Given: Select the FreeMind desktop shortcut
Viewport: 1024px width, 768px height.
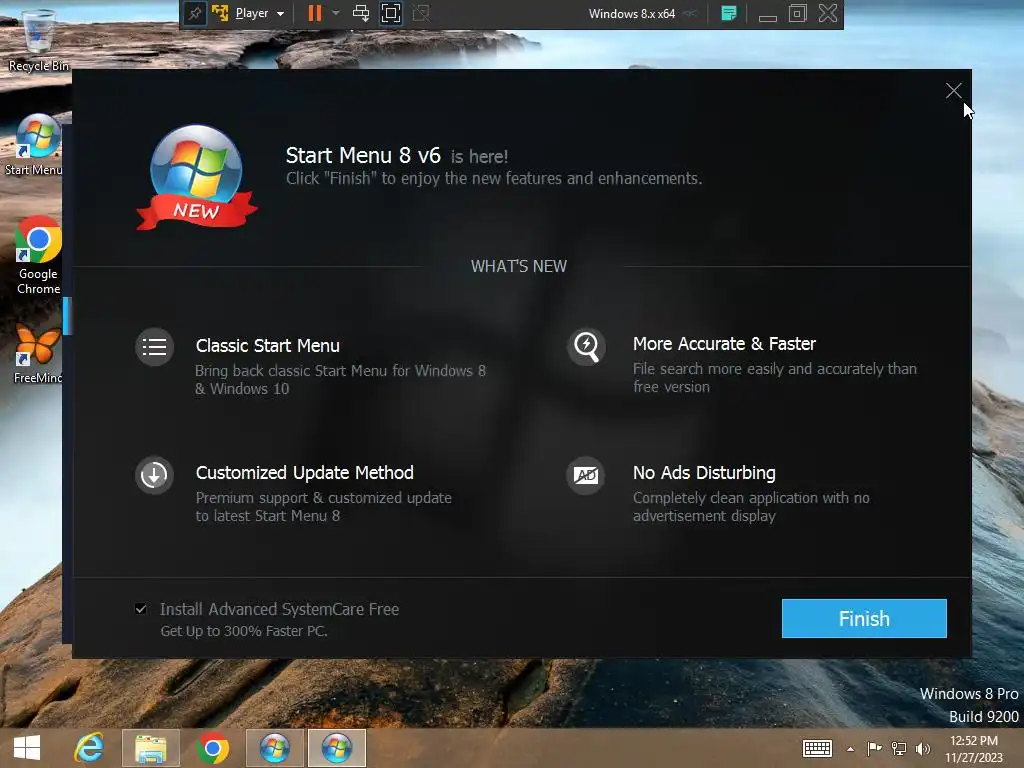Looking at the screenshot, I should tap(38, 353).
